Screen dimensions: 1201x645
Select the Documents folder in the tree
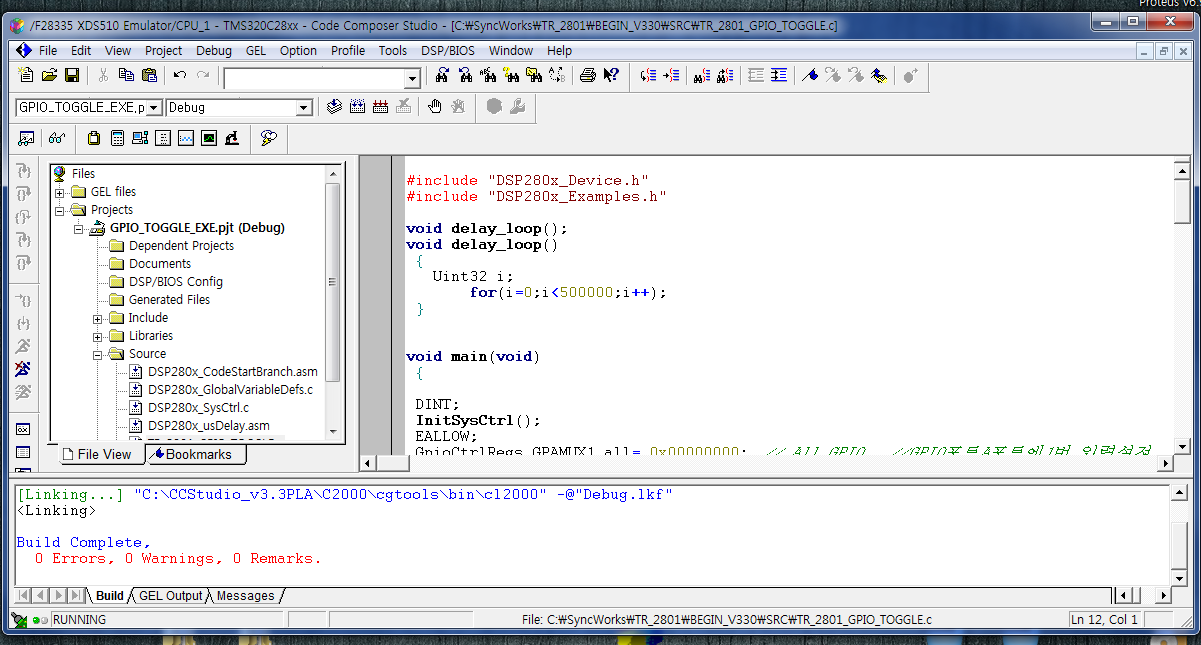tap(160, 264)
